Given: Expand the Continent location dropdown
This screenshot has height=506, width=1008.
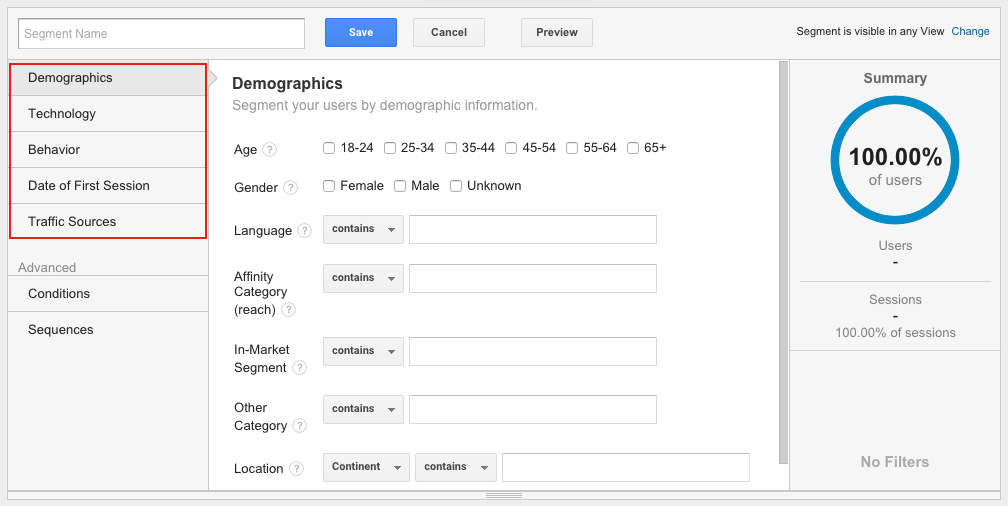Looking at the screenshot, I should 366,467.
